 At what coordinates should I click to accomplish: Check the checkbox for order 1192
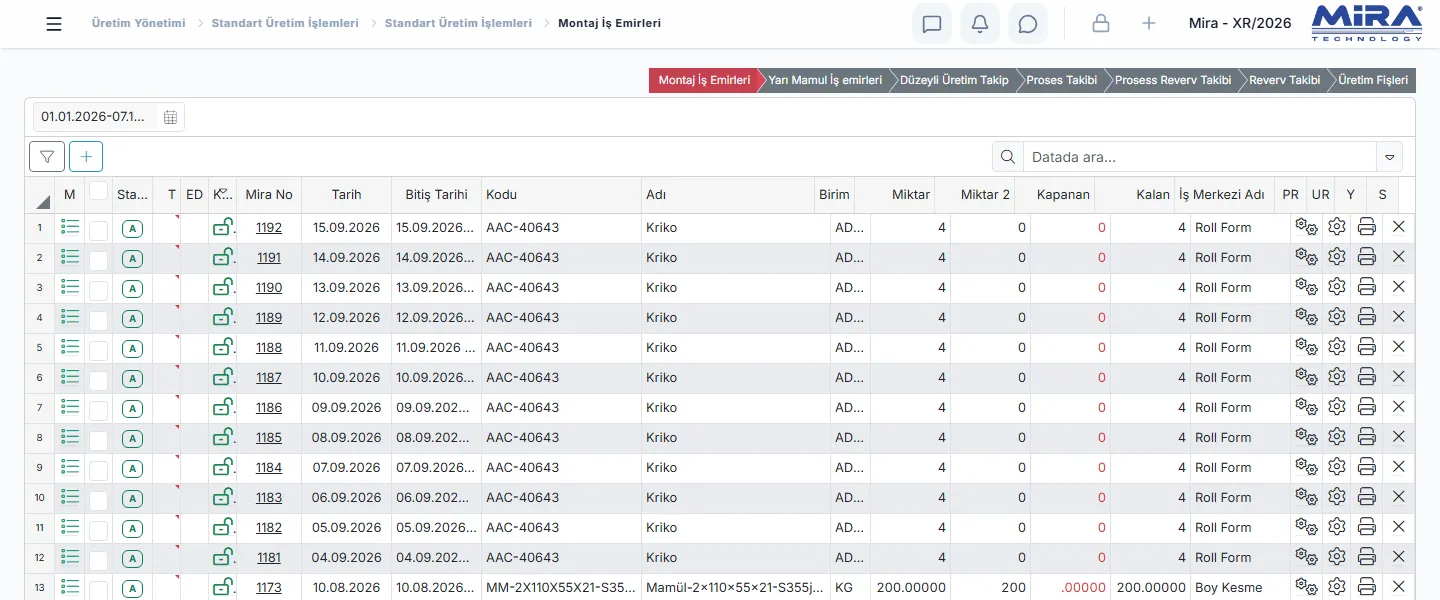pos(98,230)
